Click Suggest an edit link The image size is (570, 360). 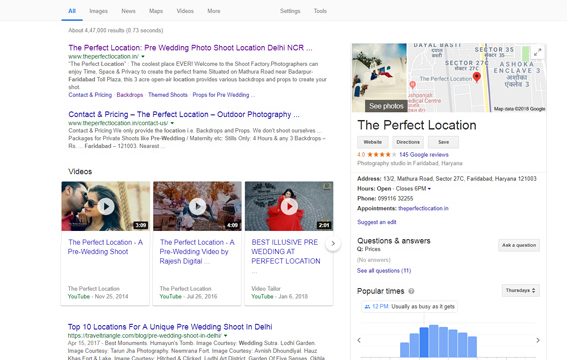click(x=377, y=222)
